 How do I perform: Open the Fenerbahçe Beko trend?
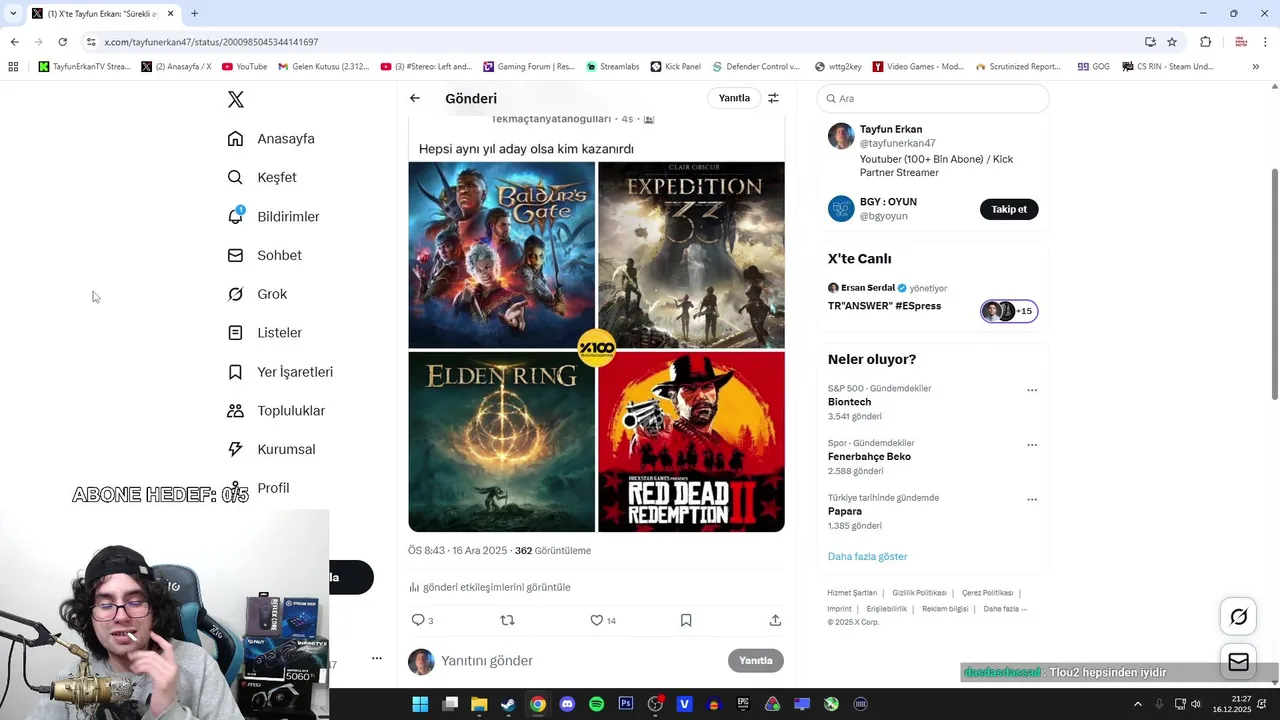pyautogui.click(x=869, y=457)
